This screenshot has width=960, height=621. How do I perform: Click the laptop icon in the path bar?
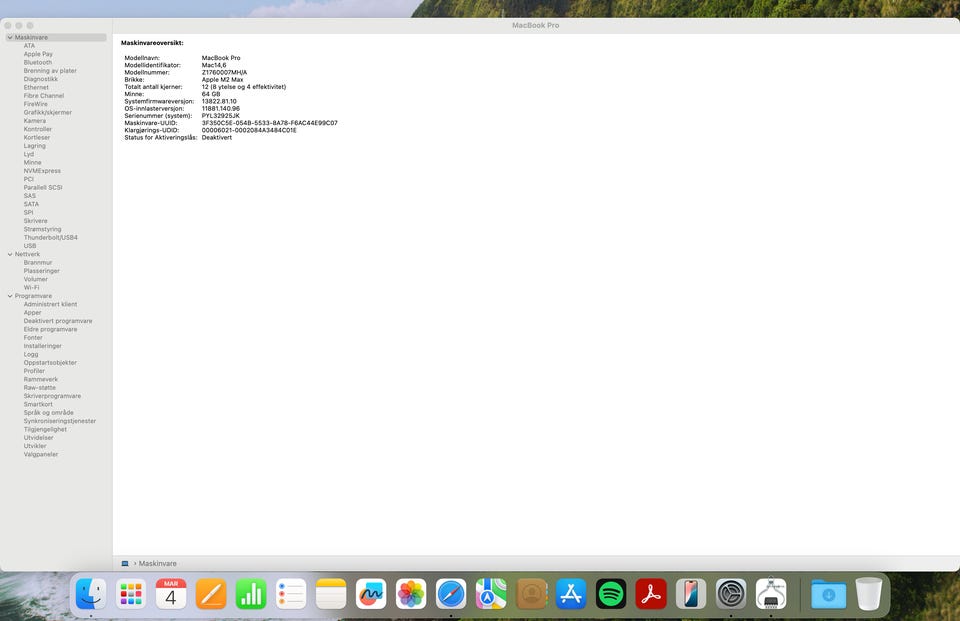click(125, 563)
